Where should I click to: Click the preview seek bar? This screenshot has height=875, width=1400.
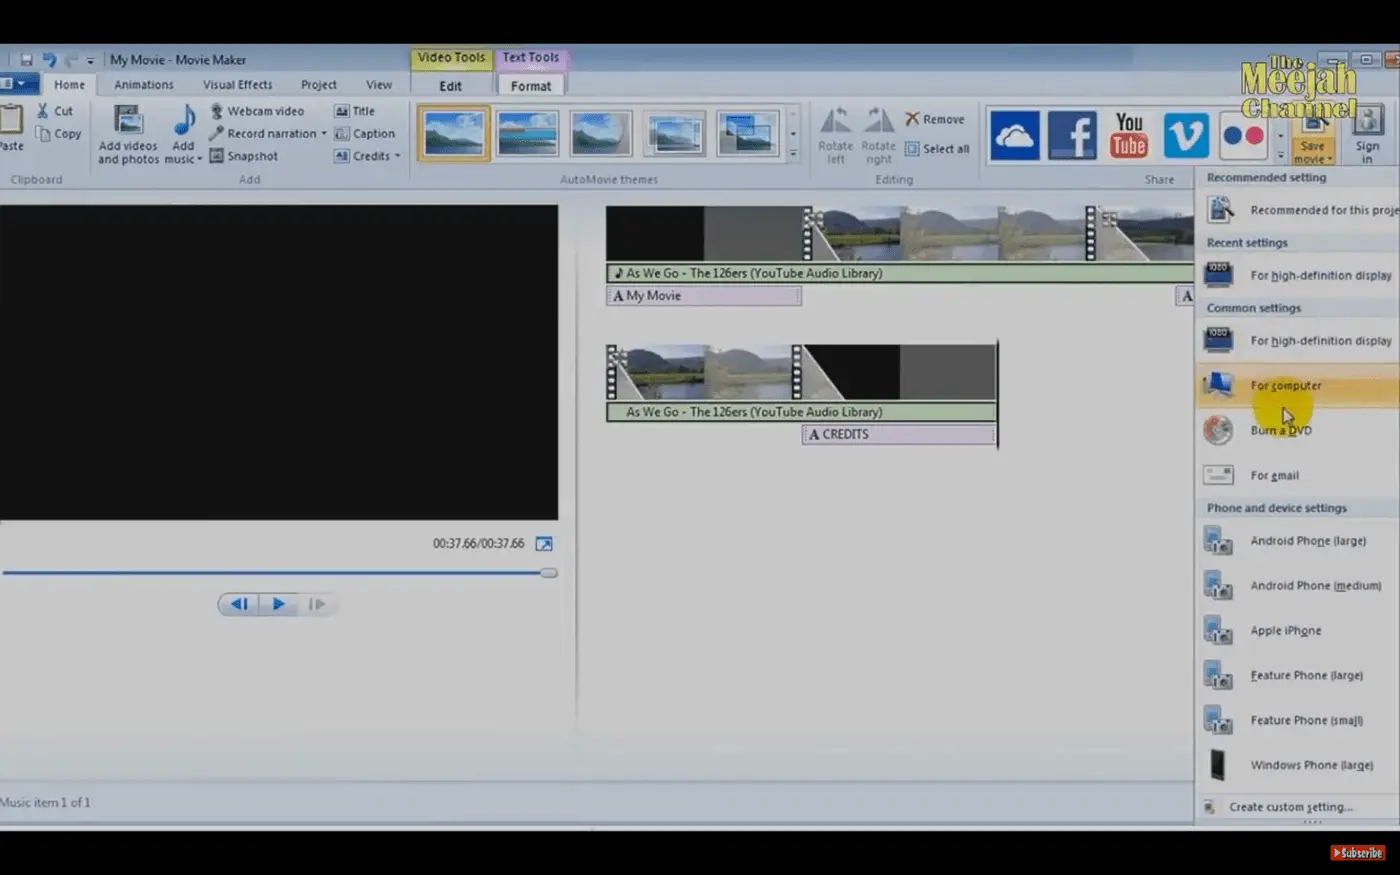[x=279, y=573]
